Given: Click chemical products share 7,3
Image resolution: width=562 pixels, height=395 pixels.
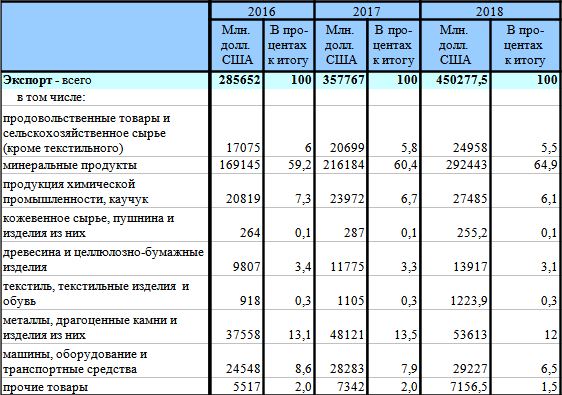Looking at the screenshot, I should (303, 199).
